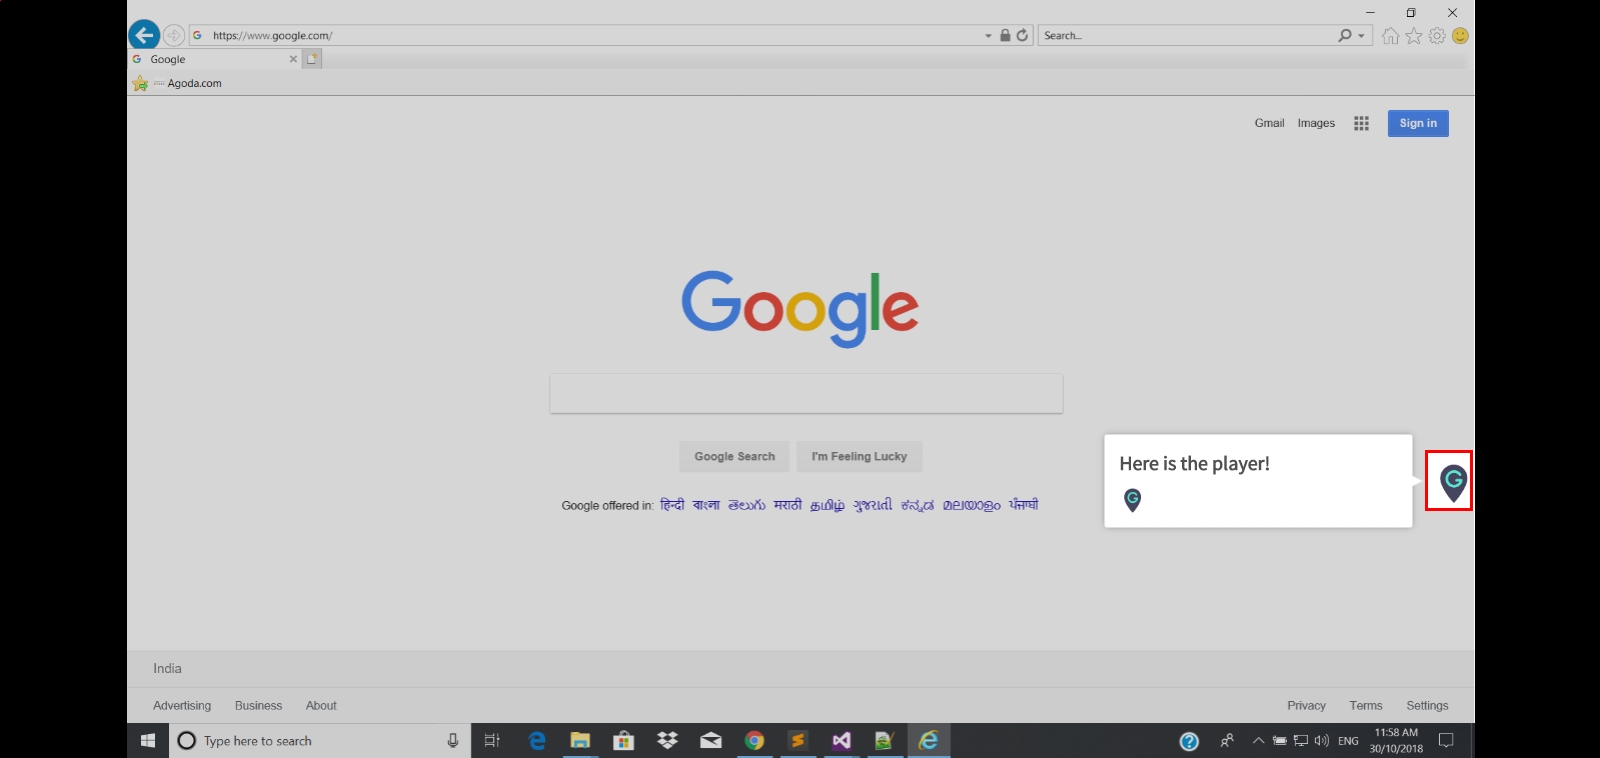Viewport: 1600px width, 758px height.
Task: Switch Google to the Punjabi language link
Action: click(1023, 505)
